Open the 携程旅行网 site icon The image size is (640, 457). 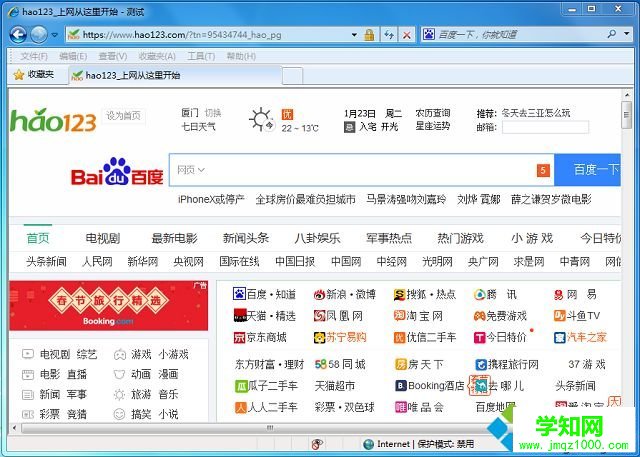(482, 364)
